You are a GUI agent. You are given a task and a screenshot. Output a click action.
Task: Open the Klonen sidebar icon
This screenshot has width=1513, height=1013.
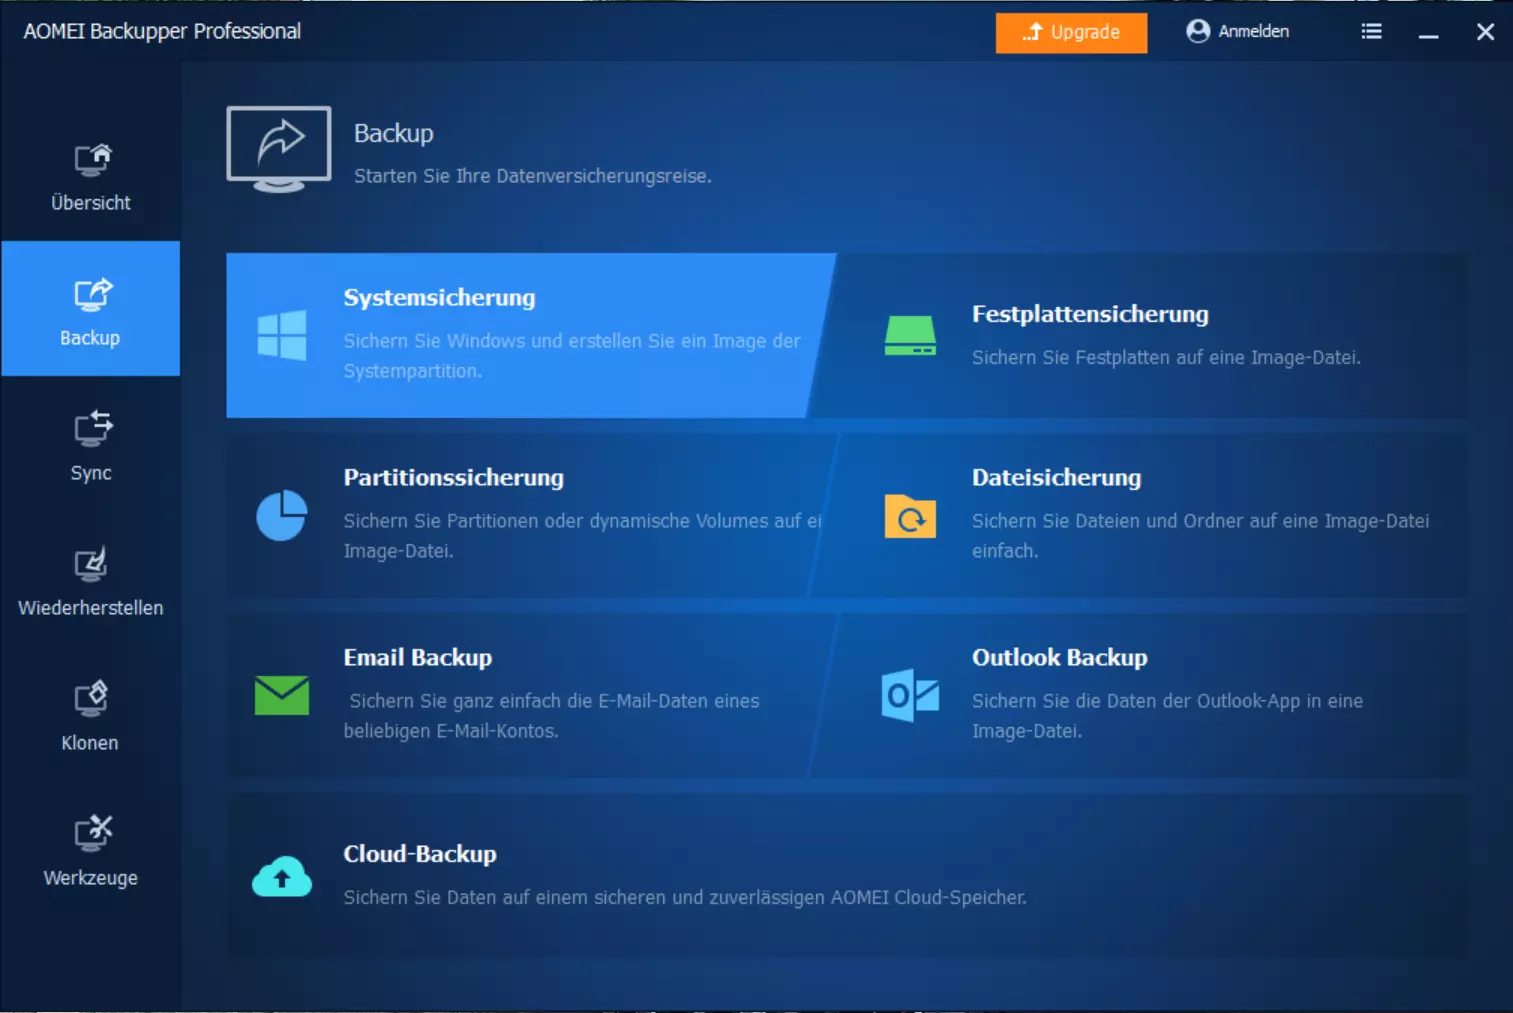pos(91,699)
